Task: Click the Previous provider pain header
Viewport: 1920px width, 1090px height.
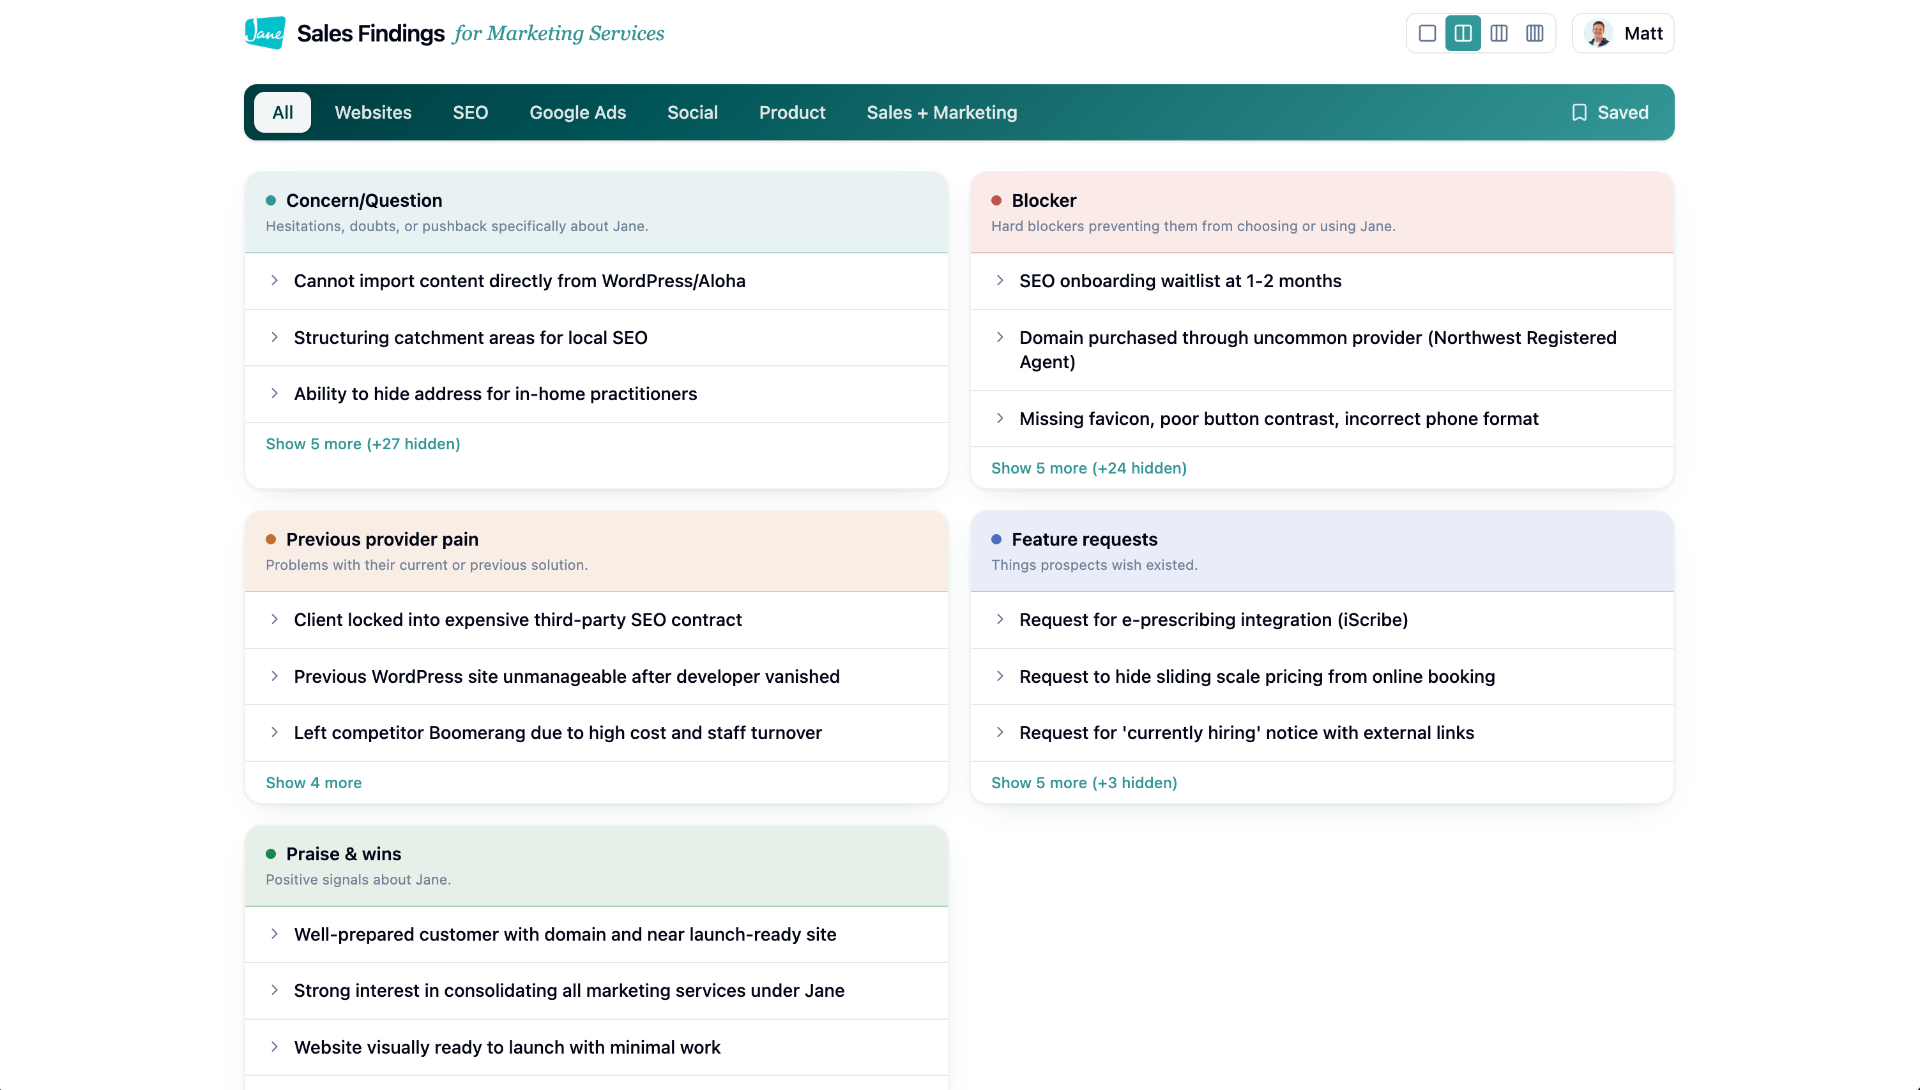Action: point(596,551)
